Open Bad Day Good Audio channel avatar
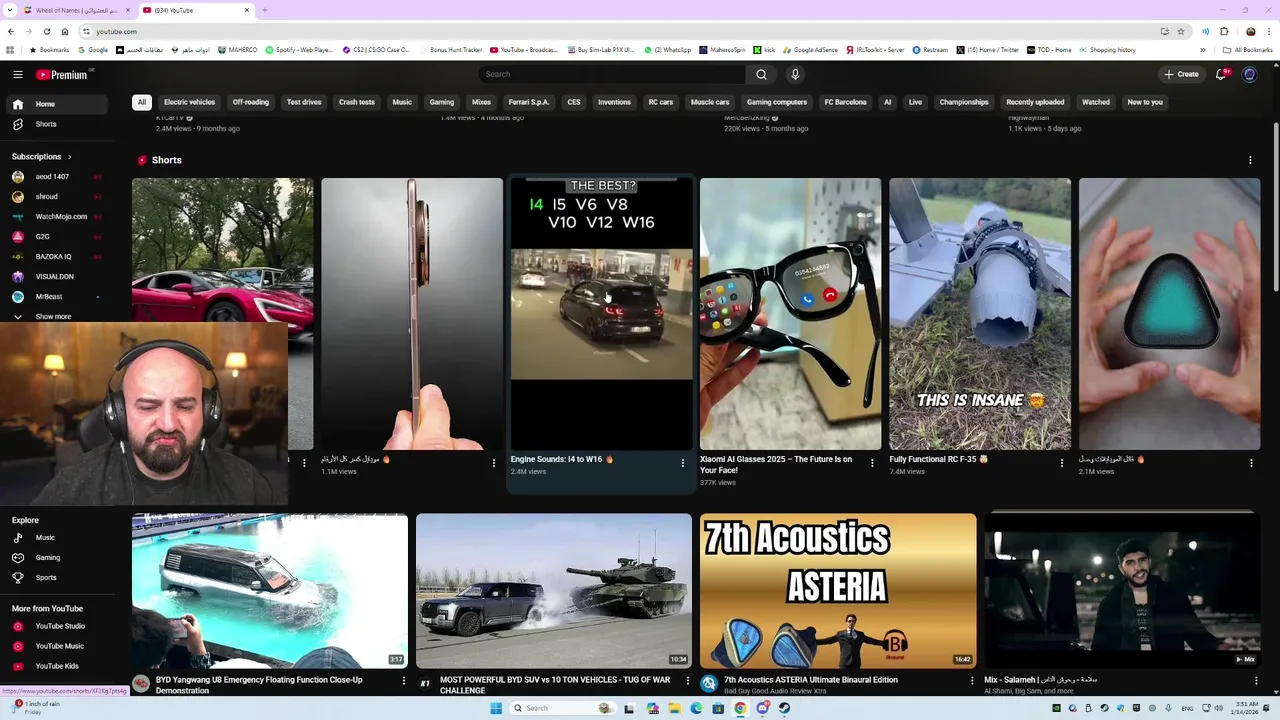1280x720 pixels. [x=709, y=683]
